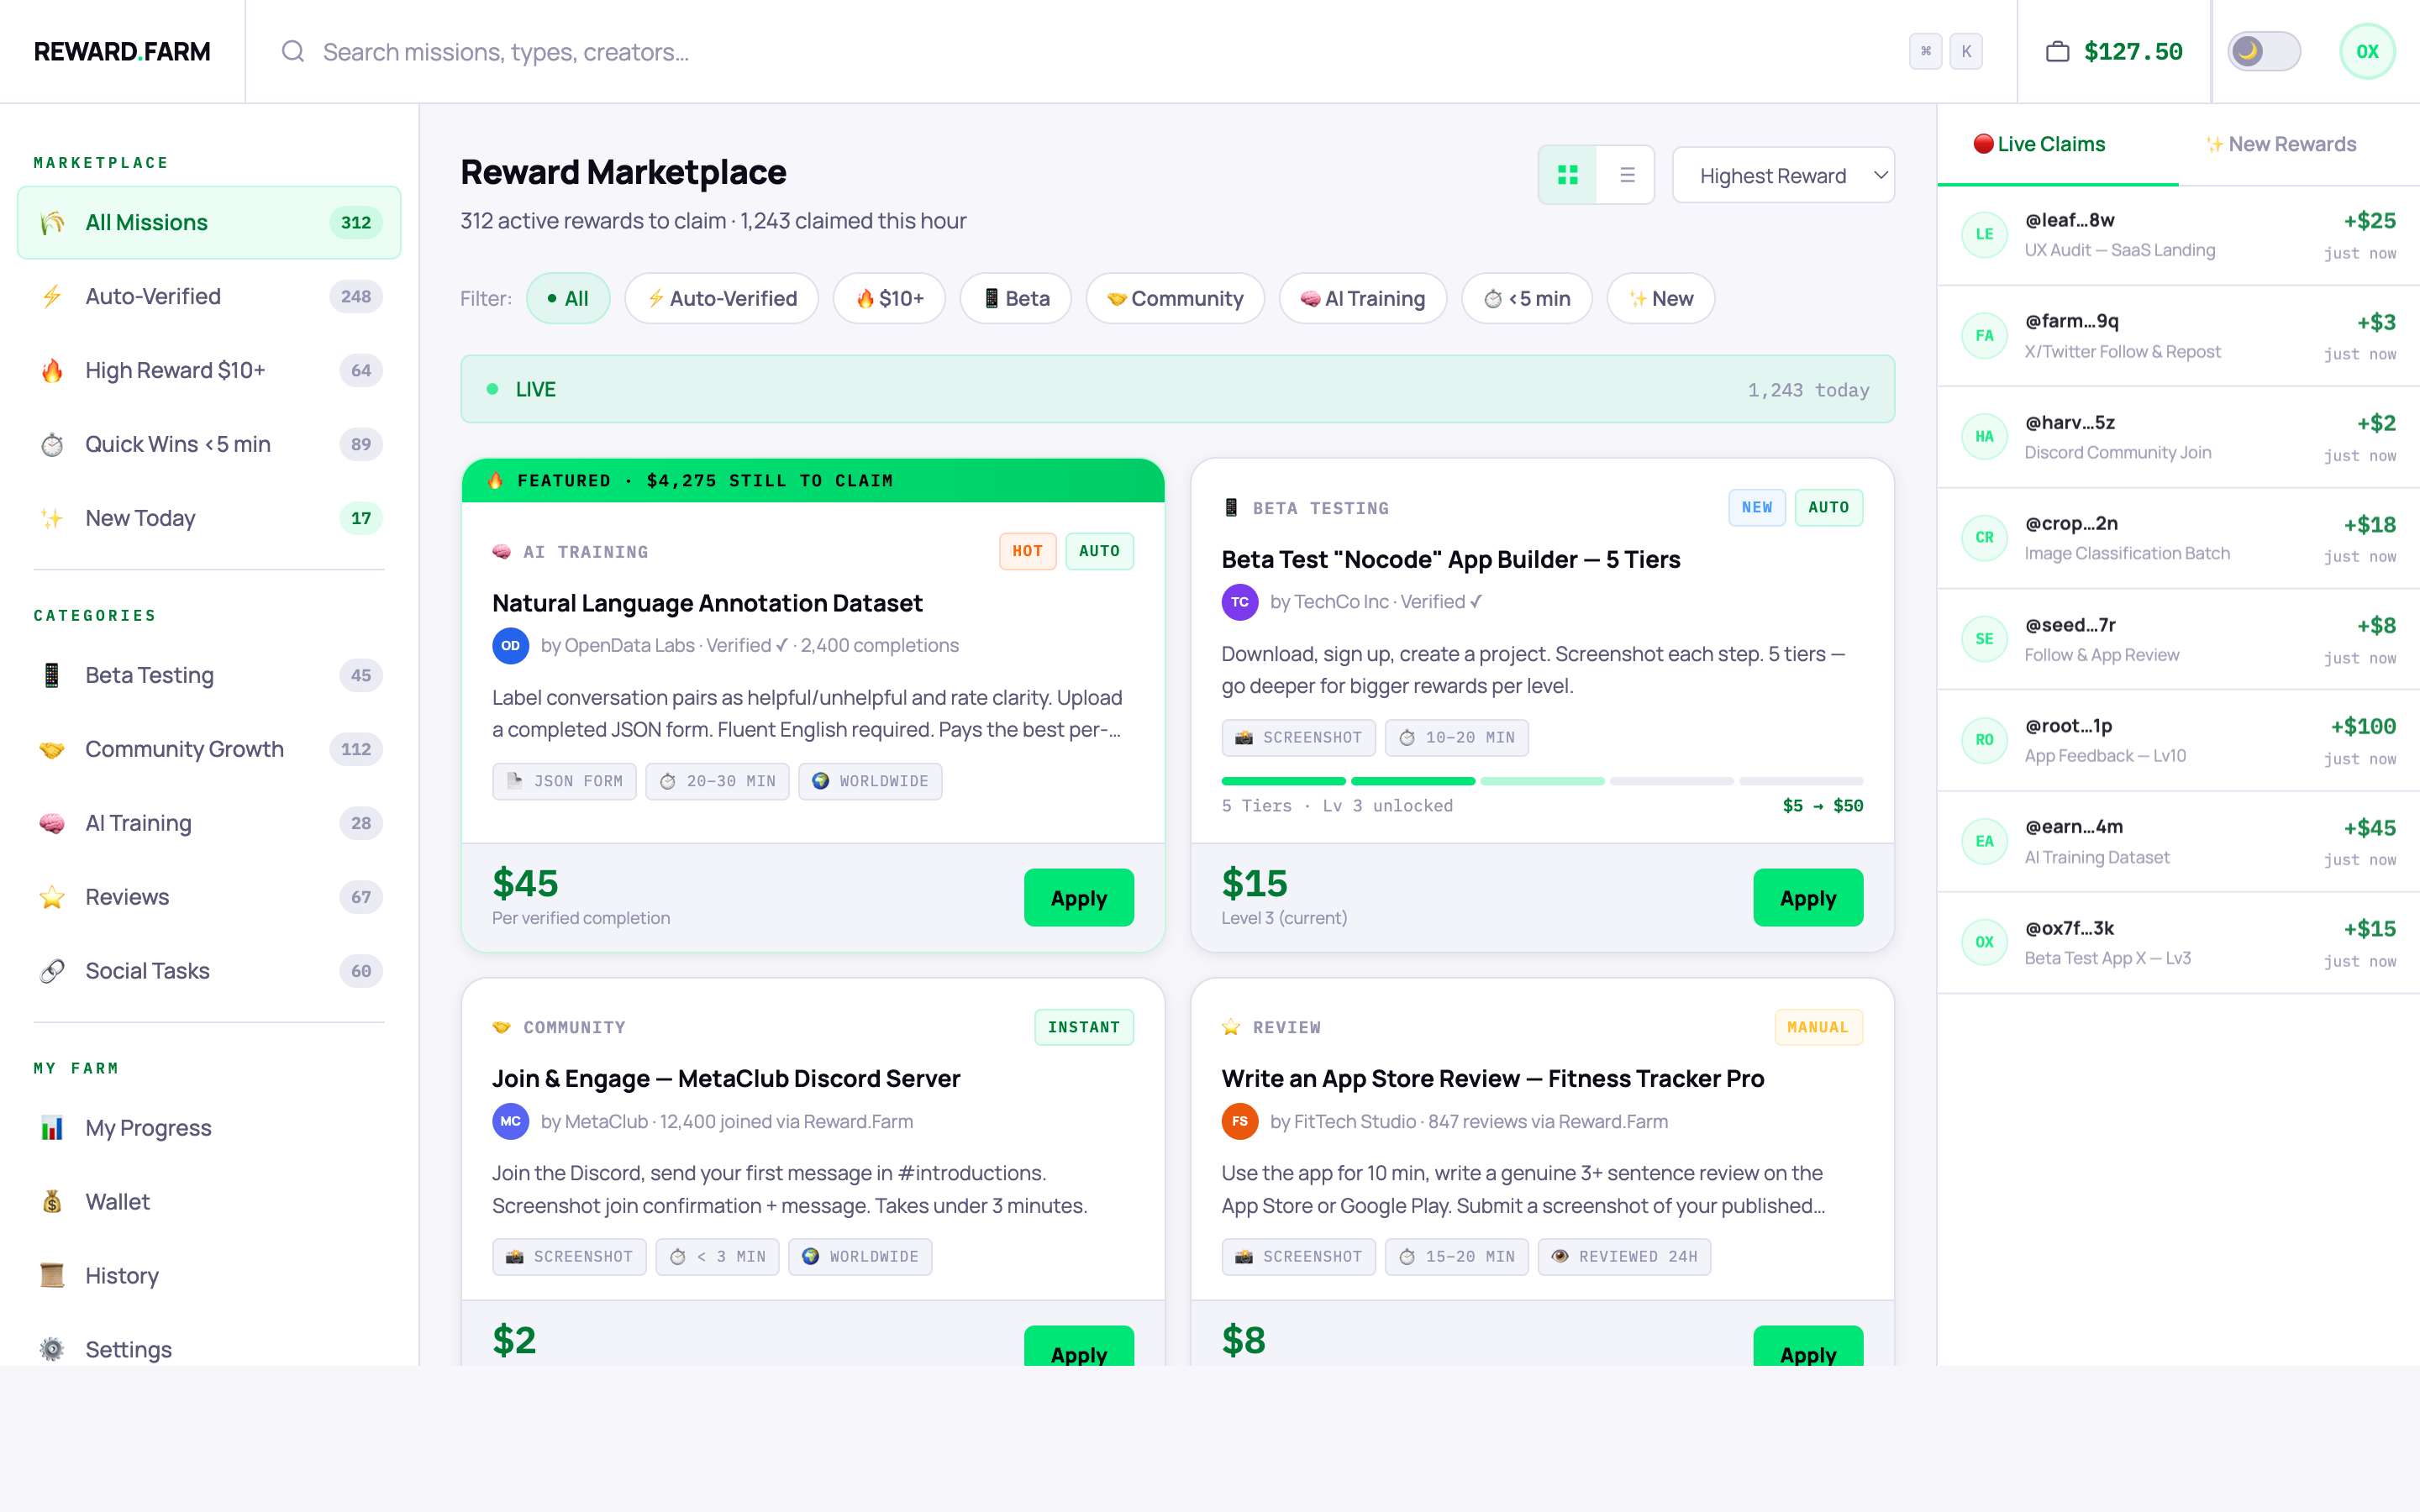2420x1512 pixels.
Task: Open the Highest Reward sort dropdown
Action: coord(1772,175)
